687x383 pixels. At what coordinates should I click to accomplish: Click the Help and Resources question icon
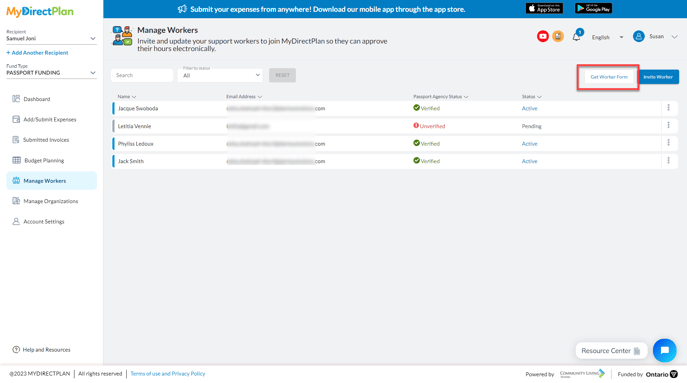[16, 349]
